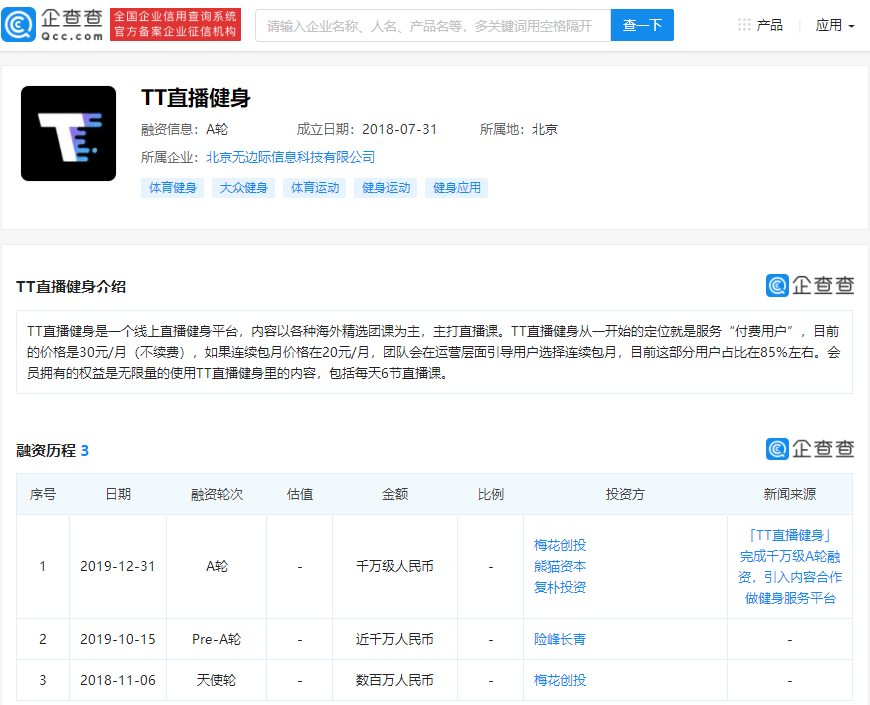The width and height of the screenshot is (870, 705).
Task: Click the TT直播健身 page title
Action: (x=196, y=98)
